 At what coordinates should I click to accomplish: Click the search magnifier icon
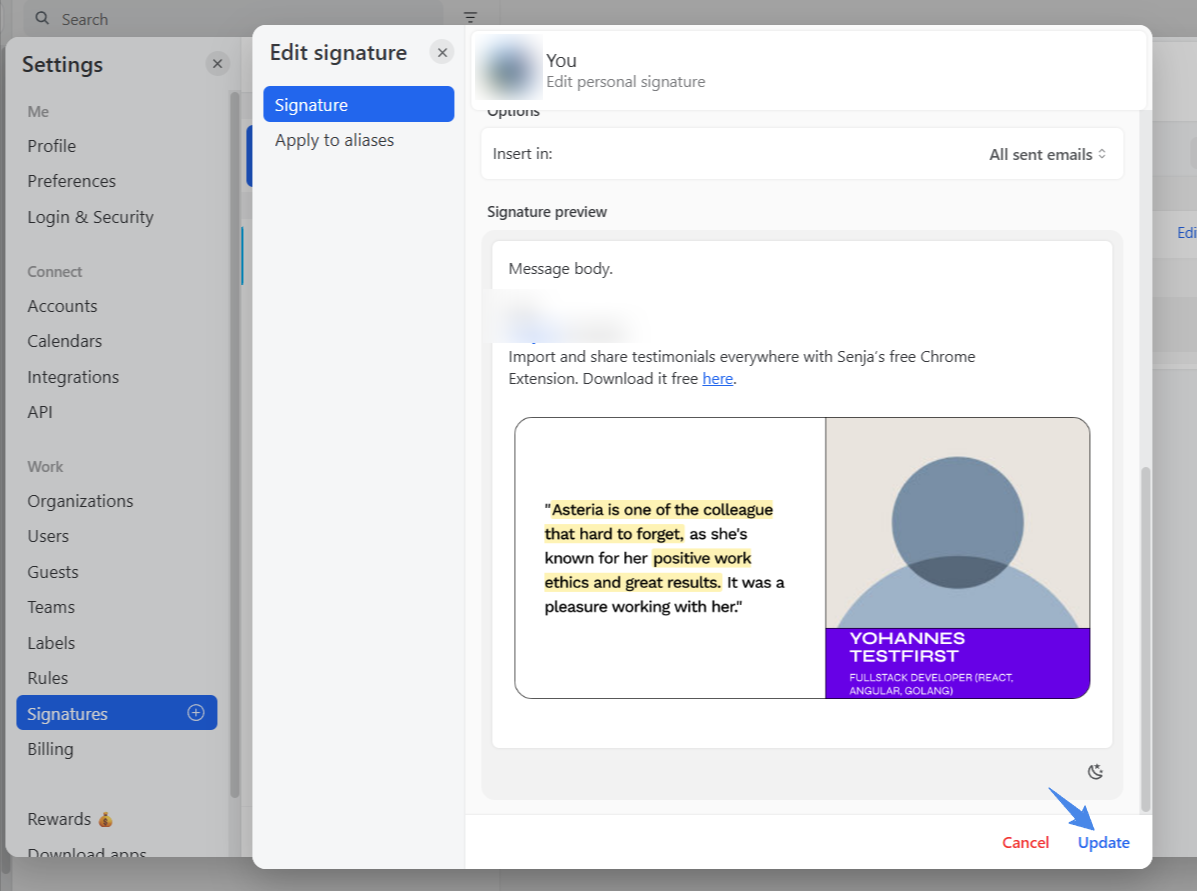(x=43, y=19)
